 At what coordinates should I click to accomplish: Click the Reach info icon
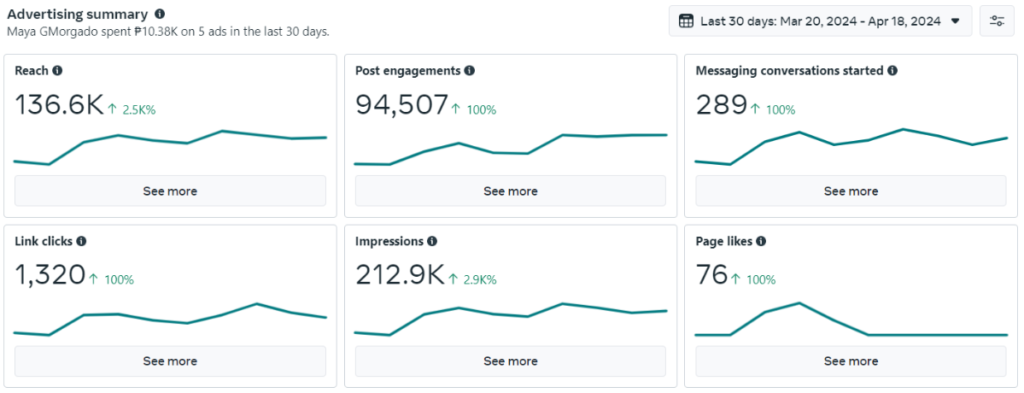pyautogui.click(x=57, y=71)
